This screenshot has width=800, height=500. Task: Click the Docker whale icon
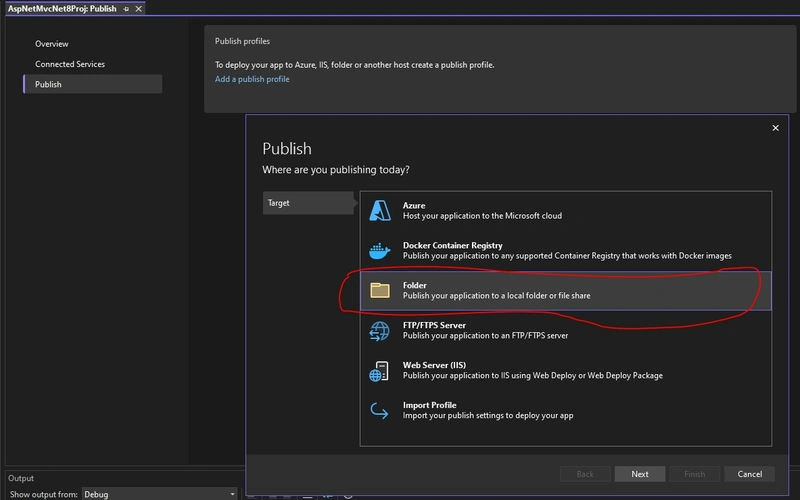(x=380, y=251)
